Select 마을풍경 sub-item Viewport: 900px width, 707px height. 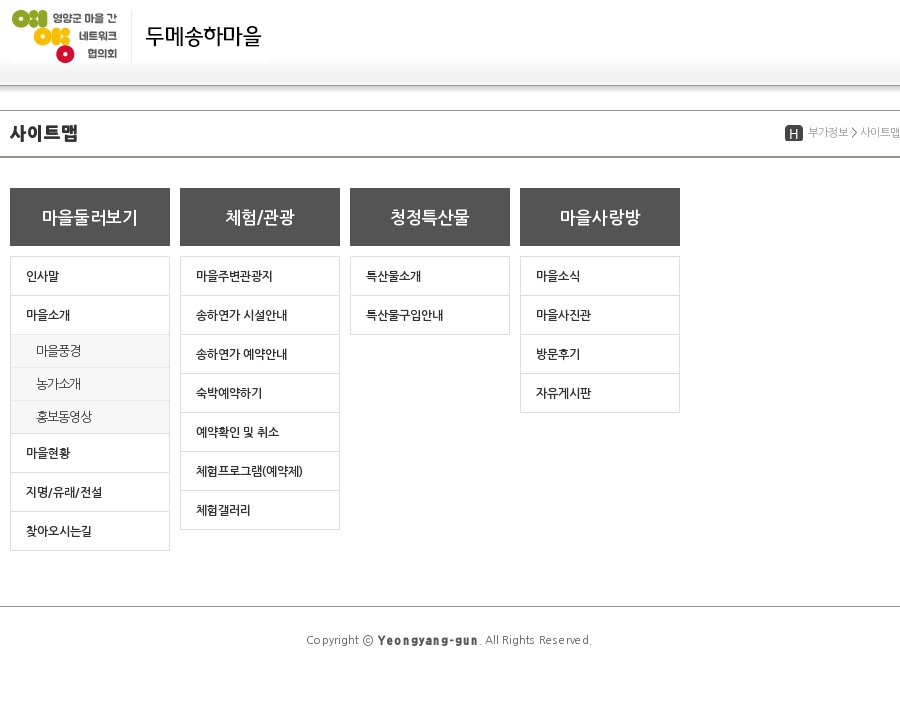pos(90,351)
